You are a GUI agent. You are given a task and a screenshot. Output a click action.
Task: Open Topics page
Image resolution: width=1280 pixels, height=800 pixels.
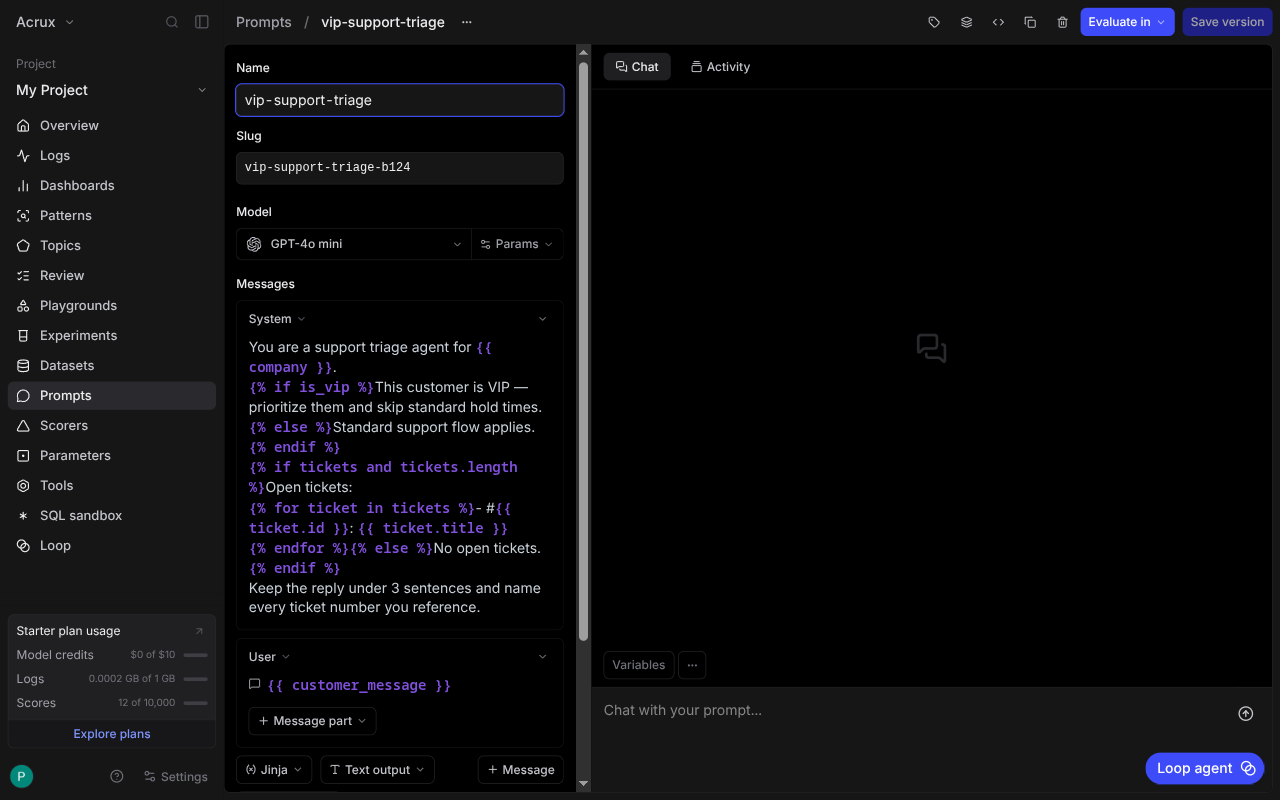coord(112,246)
